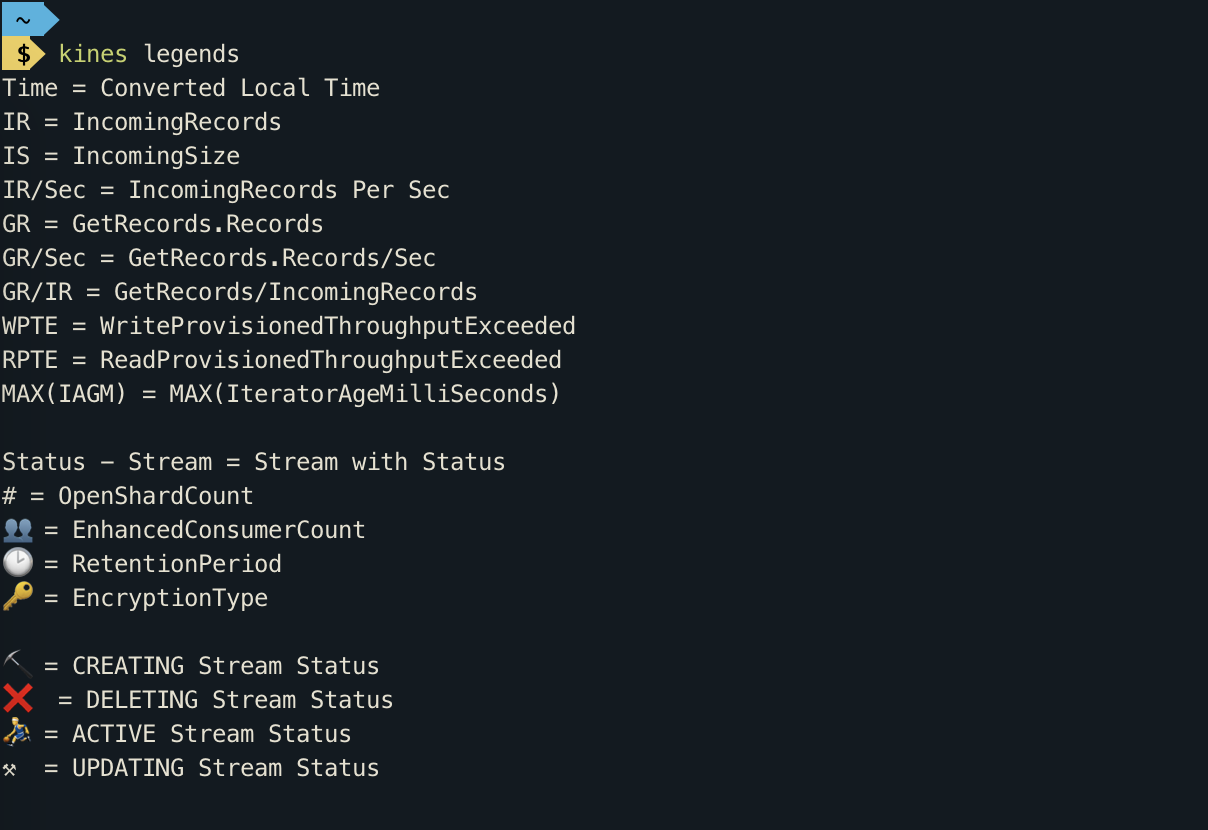Click the running person ACTIVE emoji
Viewport: 1208px width, 830px height.
[17, 733]
